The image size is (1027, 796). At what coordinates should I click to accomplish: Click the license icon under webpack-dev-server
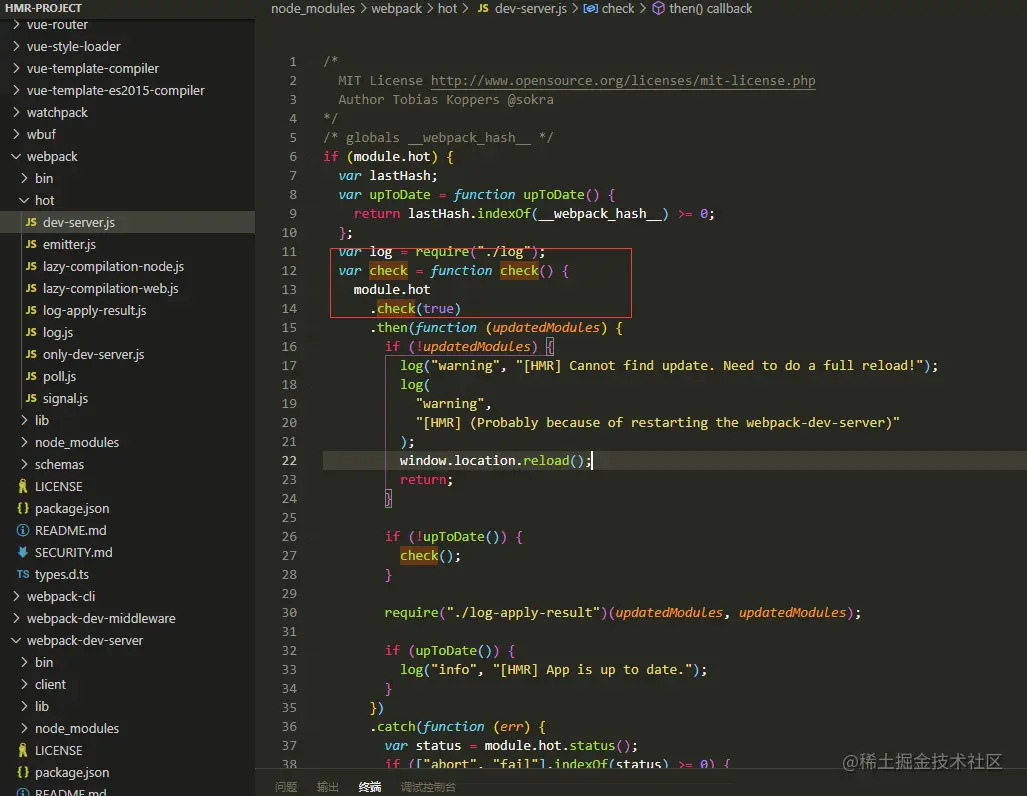(x=23, y=750)
